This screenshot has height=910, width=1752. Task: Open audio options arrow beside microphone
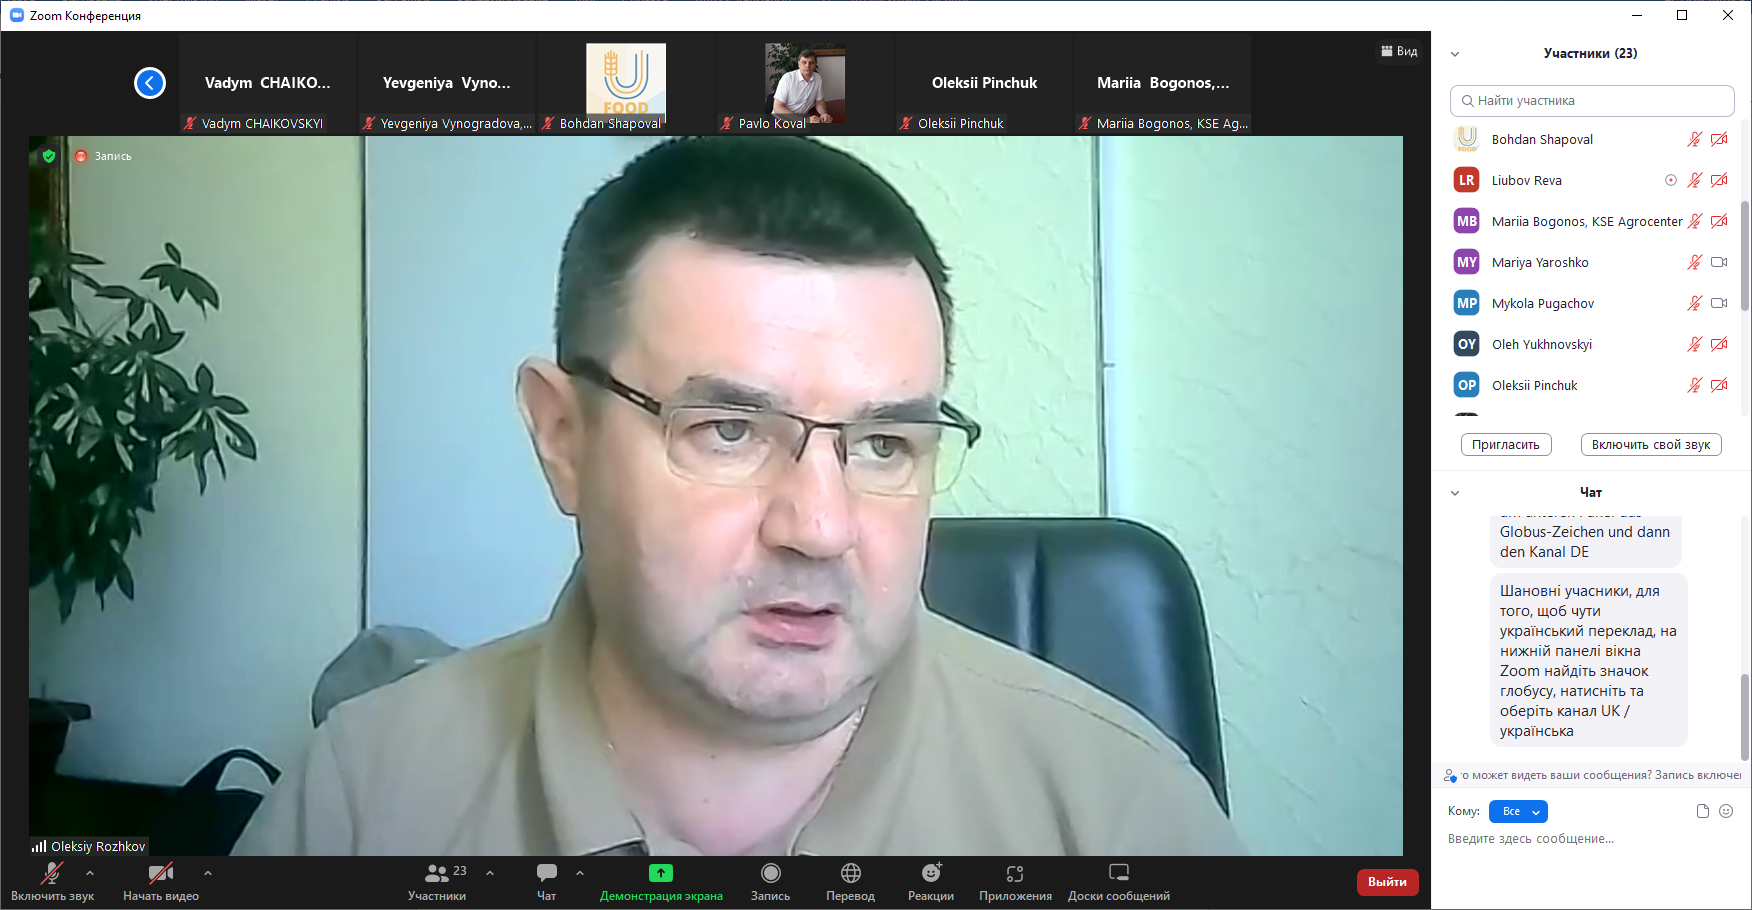click(x=90, y=873)
